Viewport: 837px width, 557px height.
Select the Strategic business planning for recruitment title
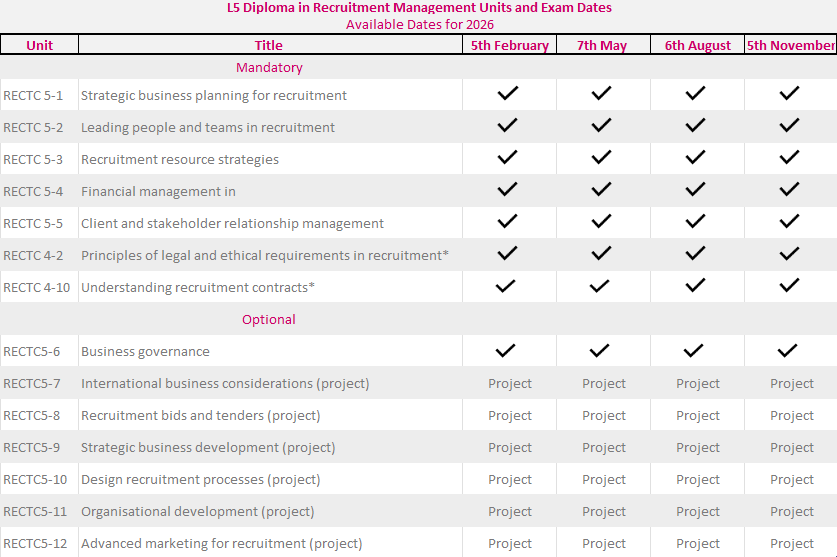[214, 96]
